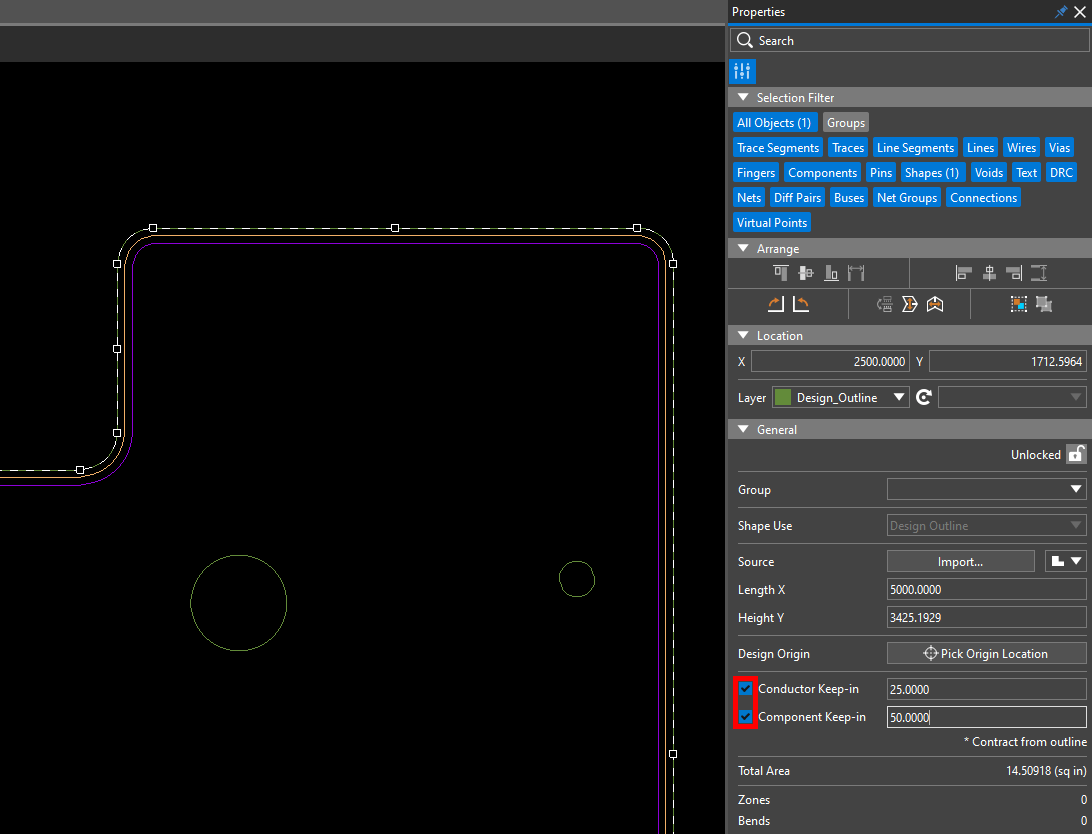Click the align bottom edges icon

coord(831,272)
